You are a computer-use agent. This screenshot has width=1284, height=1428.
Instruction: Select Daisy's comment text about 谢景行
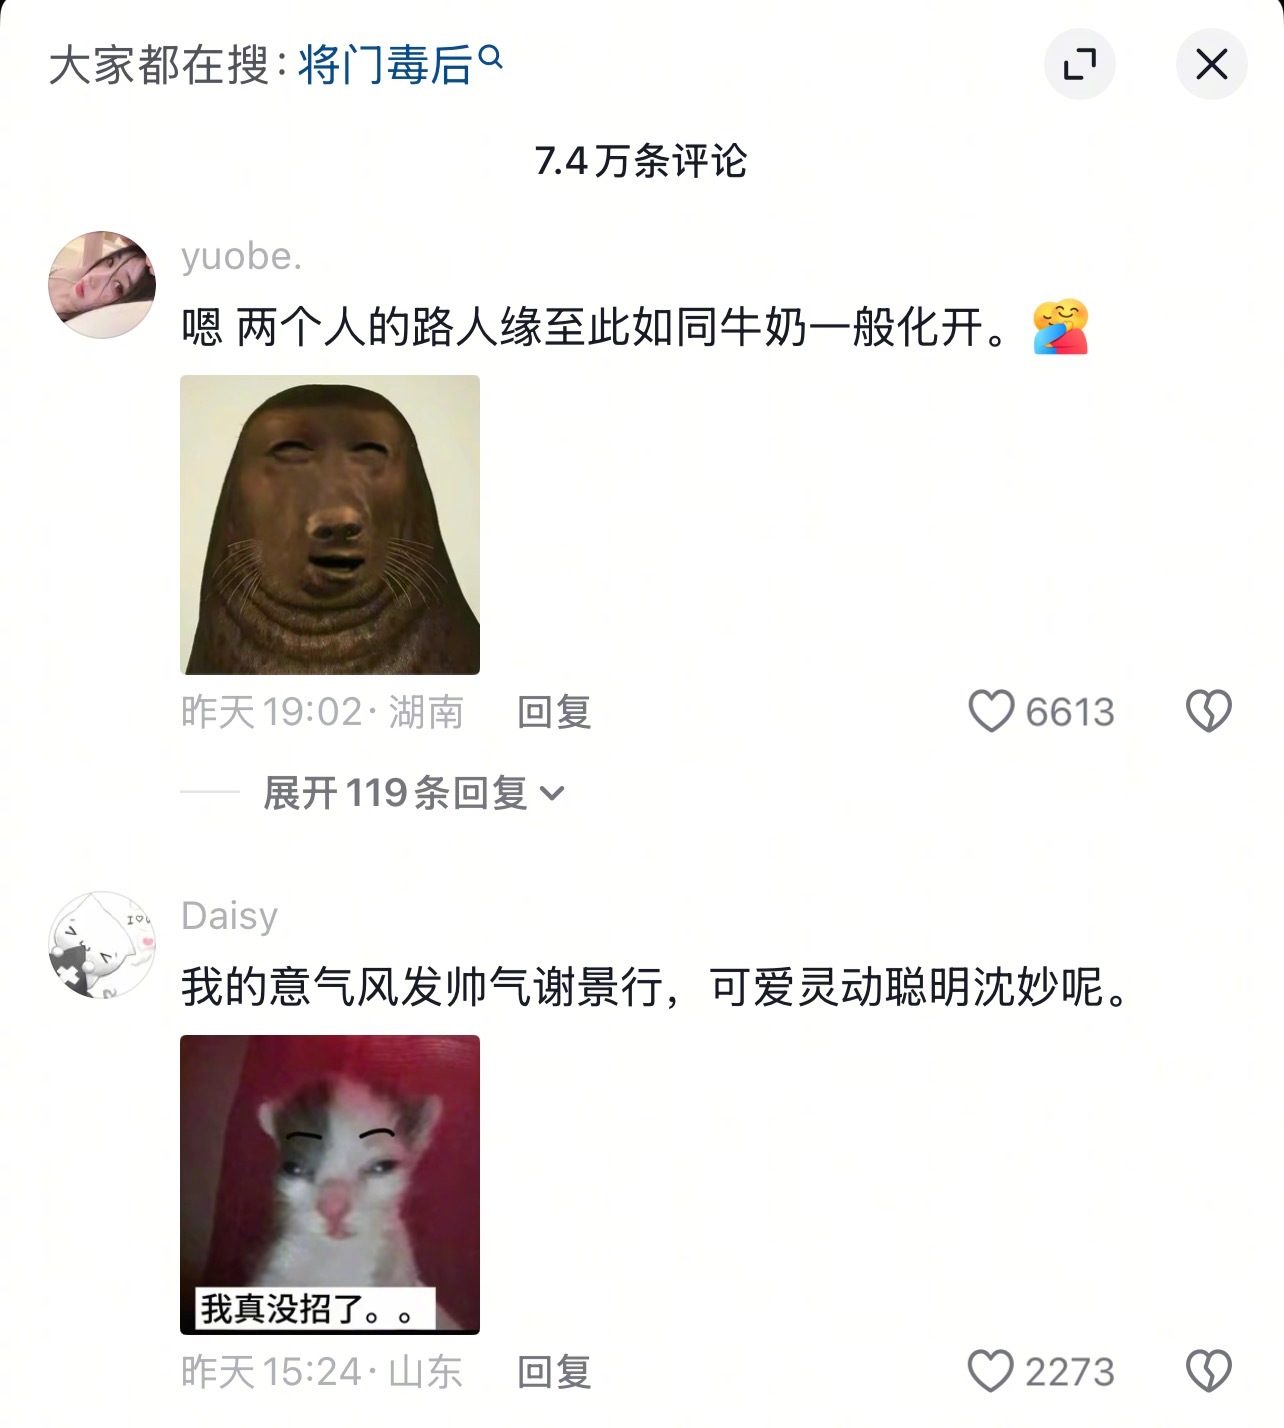click(x=656, y=987)
